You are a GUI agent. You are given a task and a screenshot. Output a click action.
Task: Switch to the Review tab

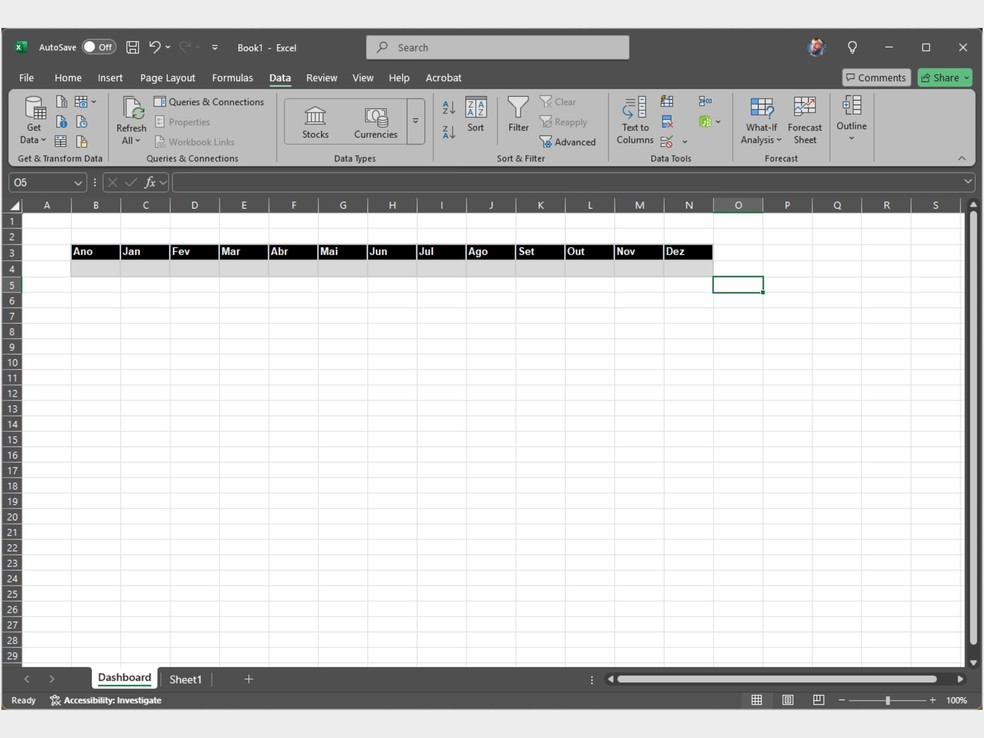[x=321, y=78]
